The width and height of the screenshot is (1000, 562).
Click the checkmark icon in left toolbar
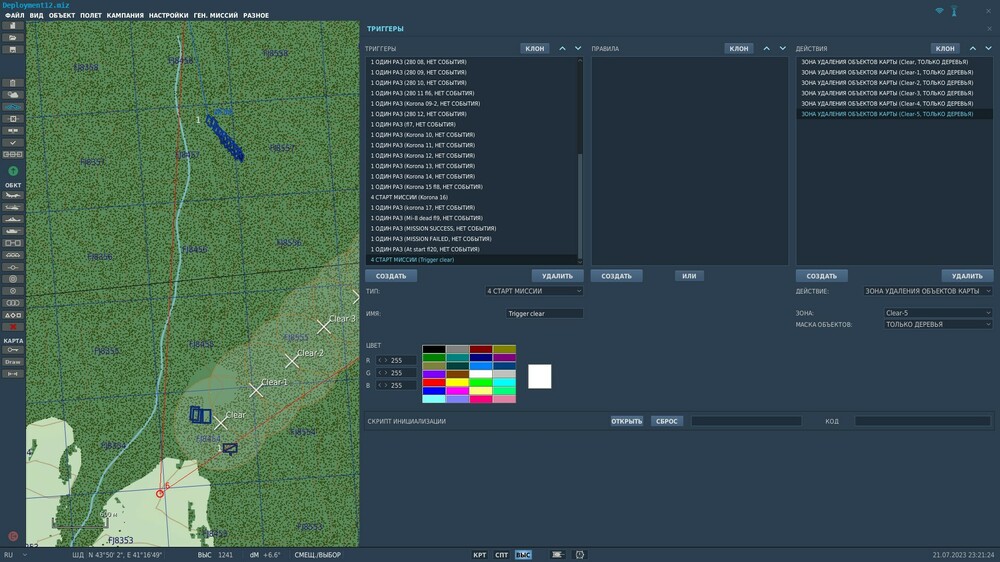[13, 142]
